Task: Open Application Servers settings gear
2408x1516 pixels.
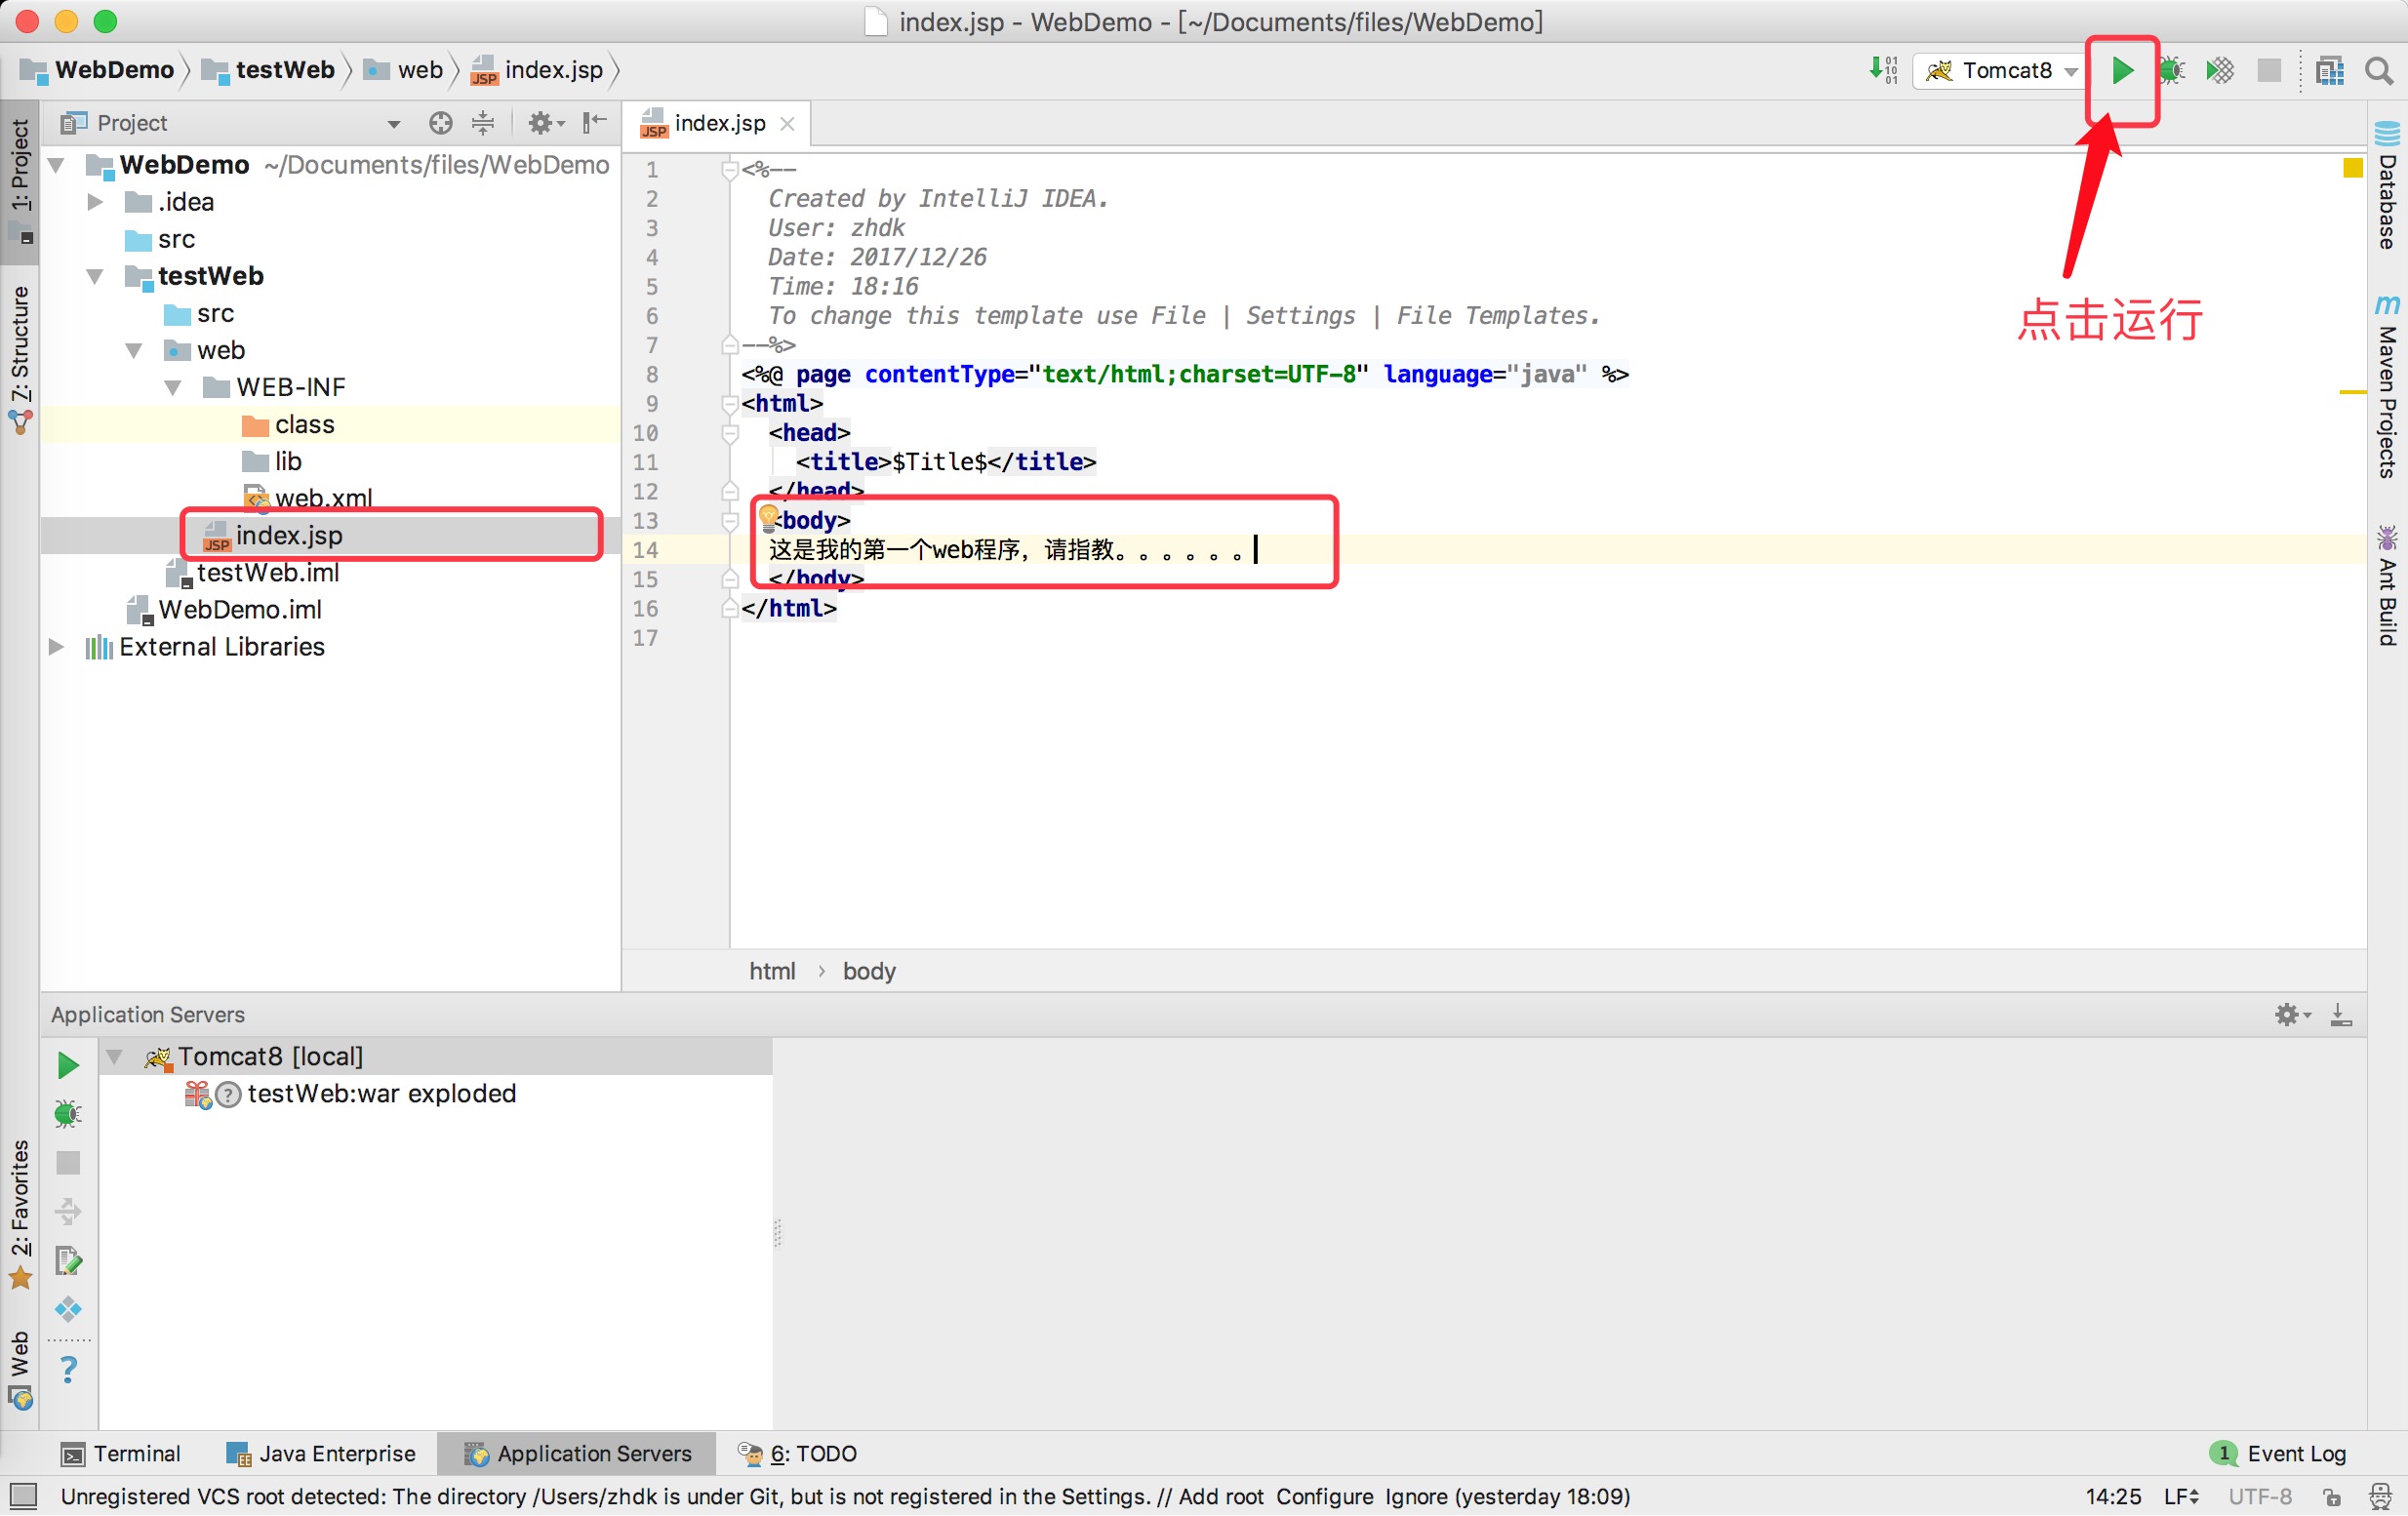Action: pyautogui.click(x=2292, y=1015)
